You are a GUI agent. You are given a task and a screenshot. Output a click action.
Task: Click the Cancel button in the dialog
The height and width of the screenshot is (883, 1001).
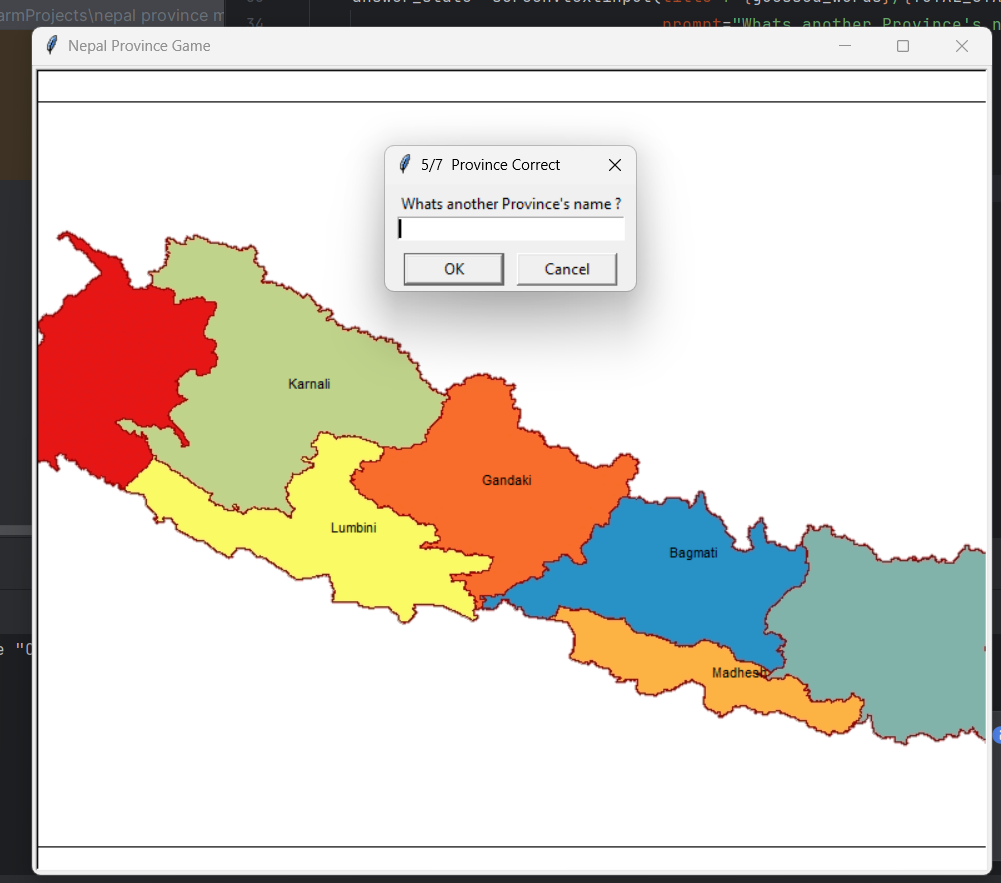point(566,269)
